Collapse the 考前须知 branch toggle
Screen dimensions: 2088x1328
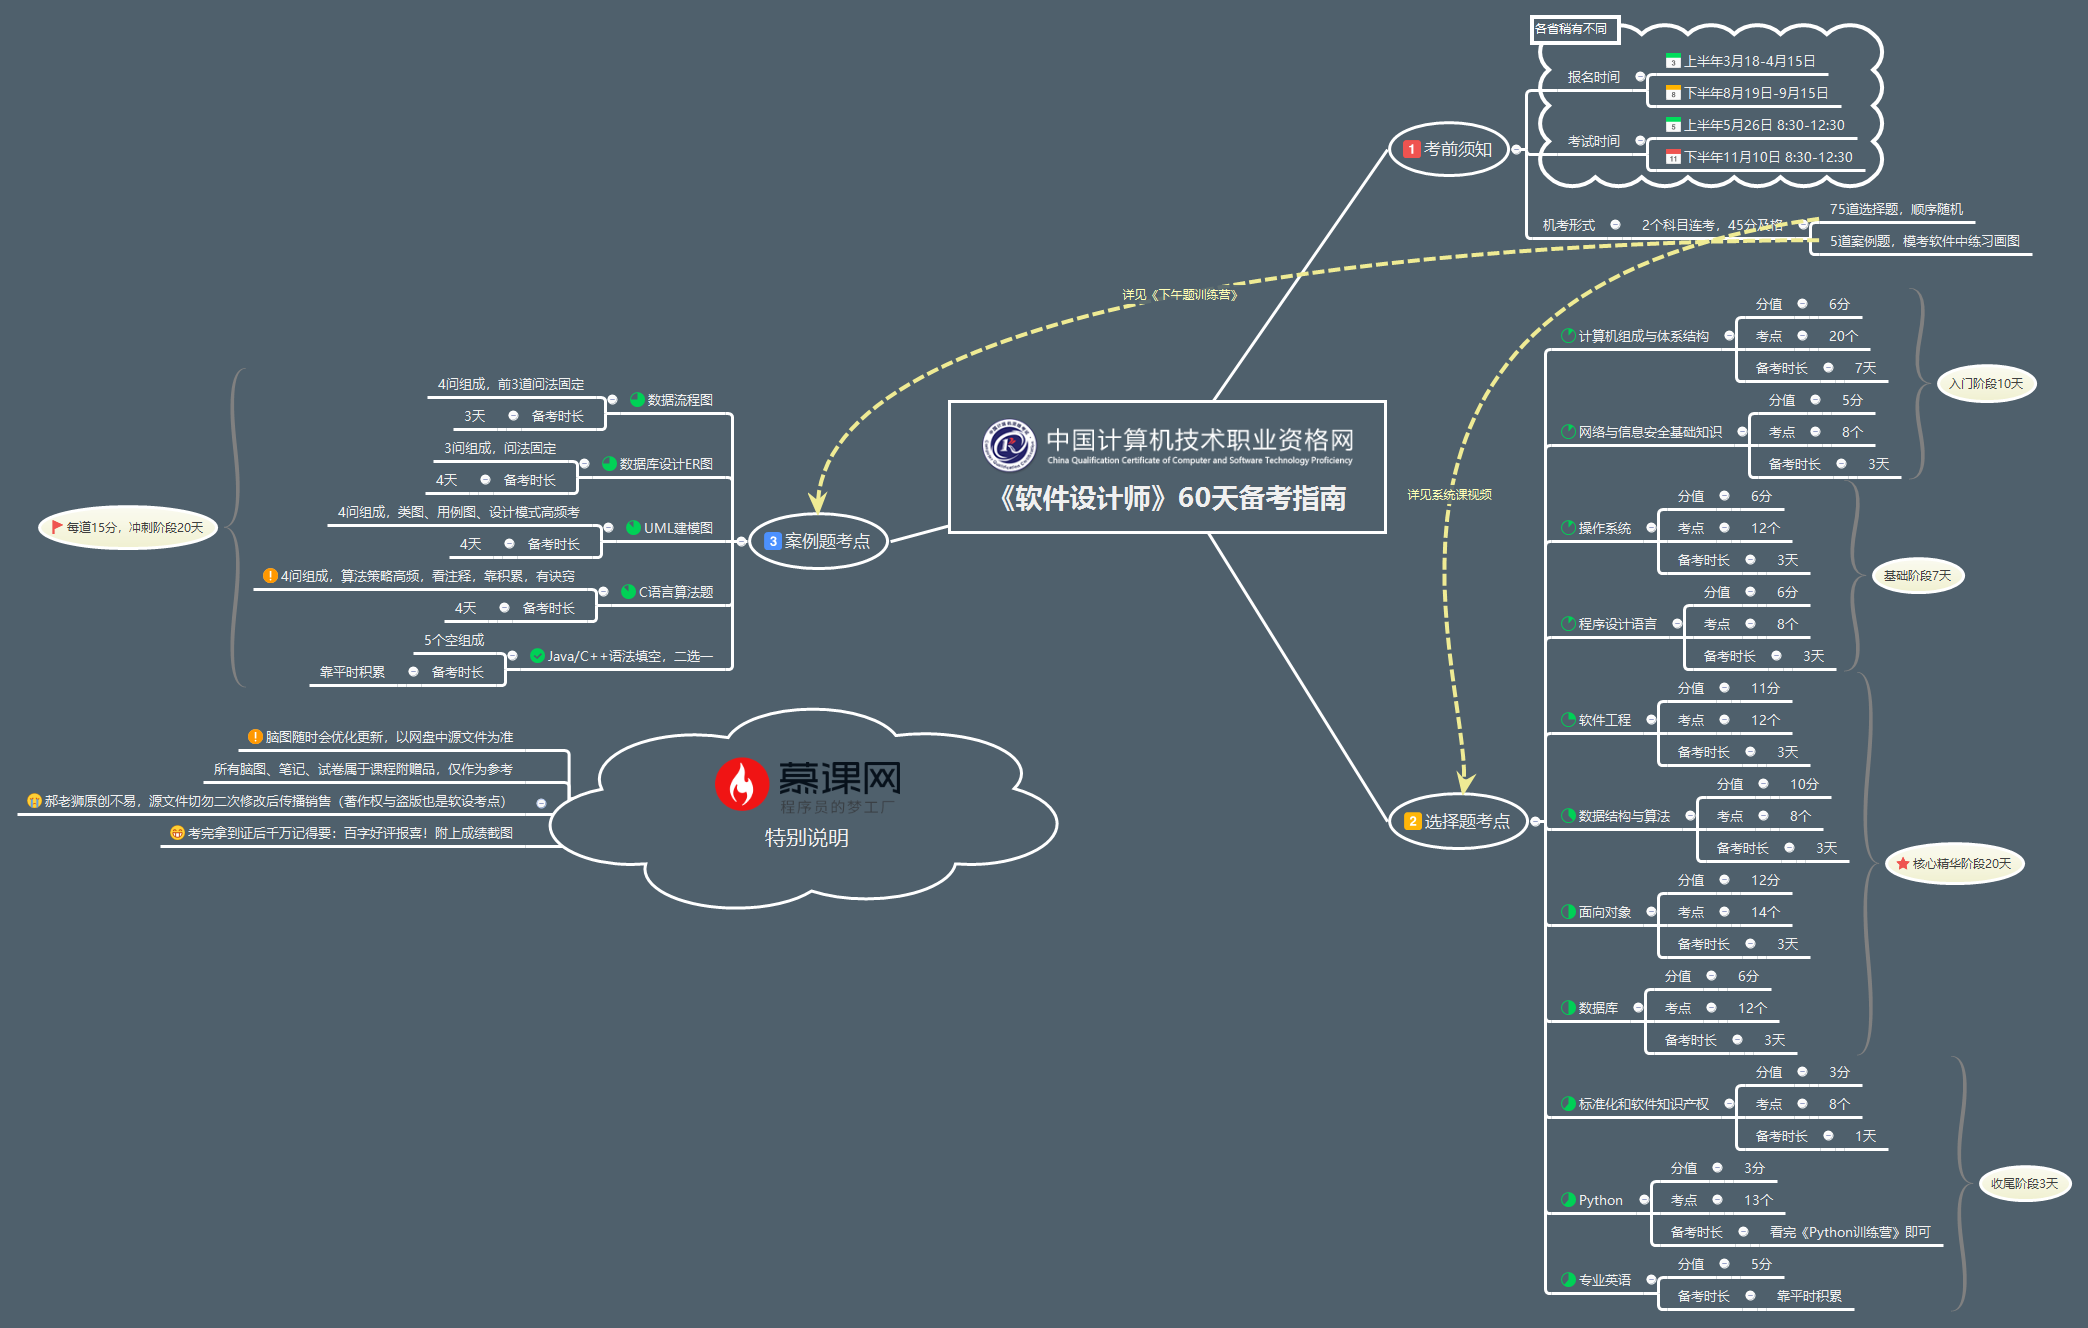(x=1516, y=149)
